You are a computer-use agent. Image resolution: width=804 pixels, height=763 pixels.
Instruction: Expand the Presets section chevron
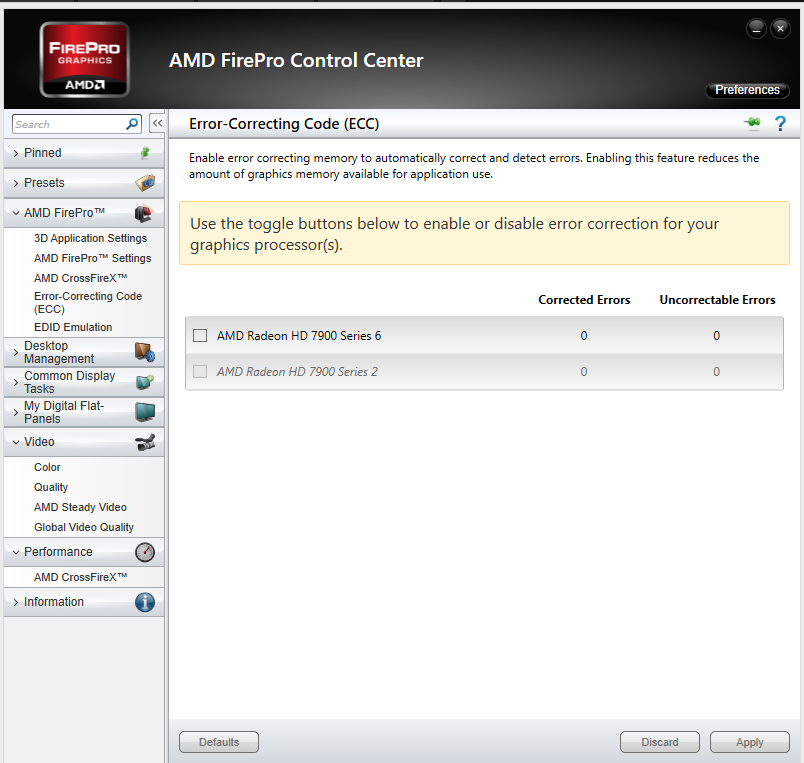(x=16, y=183)
